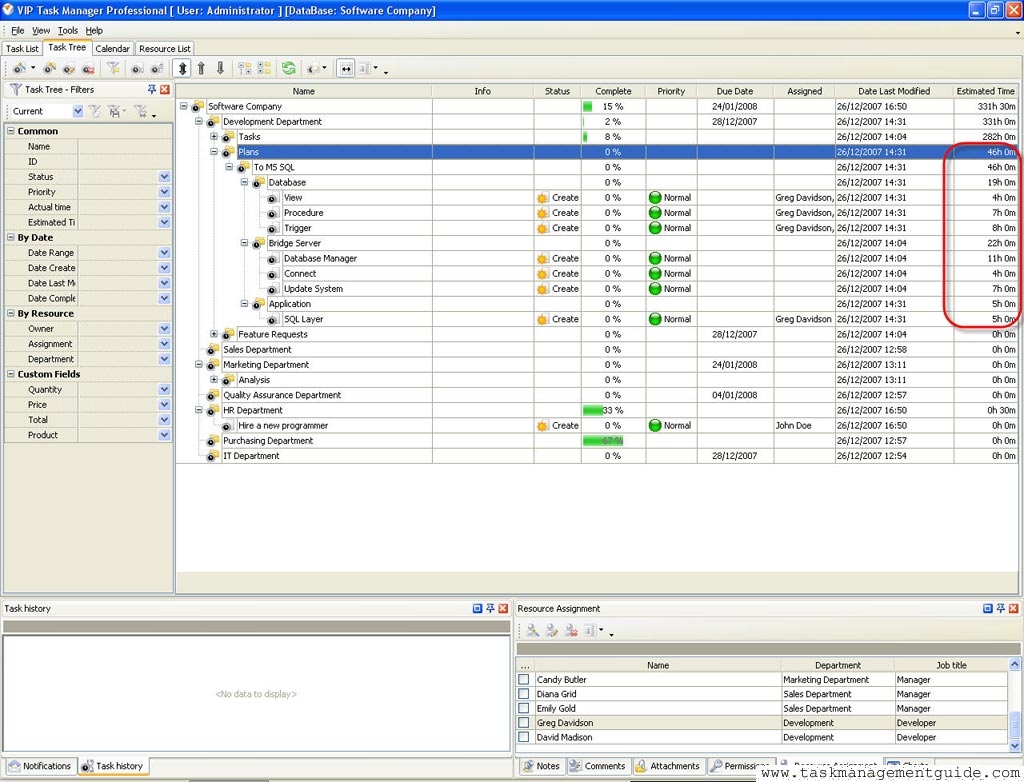Open the Department filter dropdown
Image resolution: width=1024 pixels, height=782 pixels.
[164, 359]
